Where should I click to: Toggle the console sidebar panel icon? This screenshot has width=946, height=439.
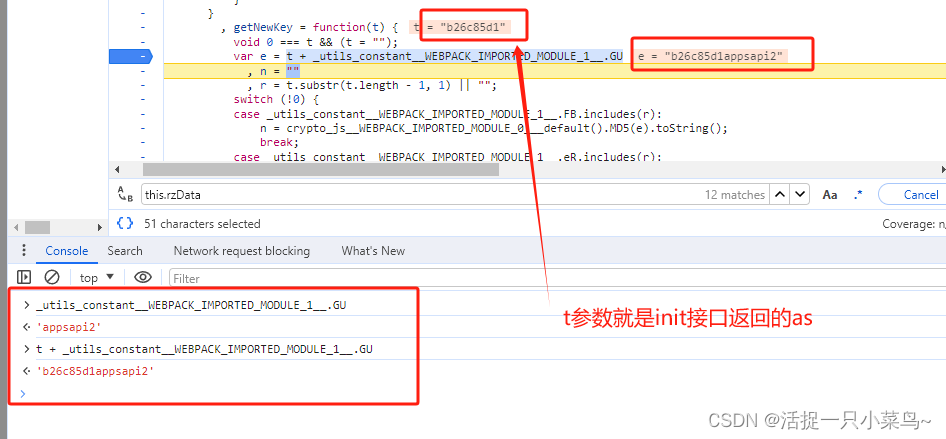tap(24, 277)
